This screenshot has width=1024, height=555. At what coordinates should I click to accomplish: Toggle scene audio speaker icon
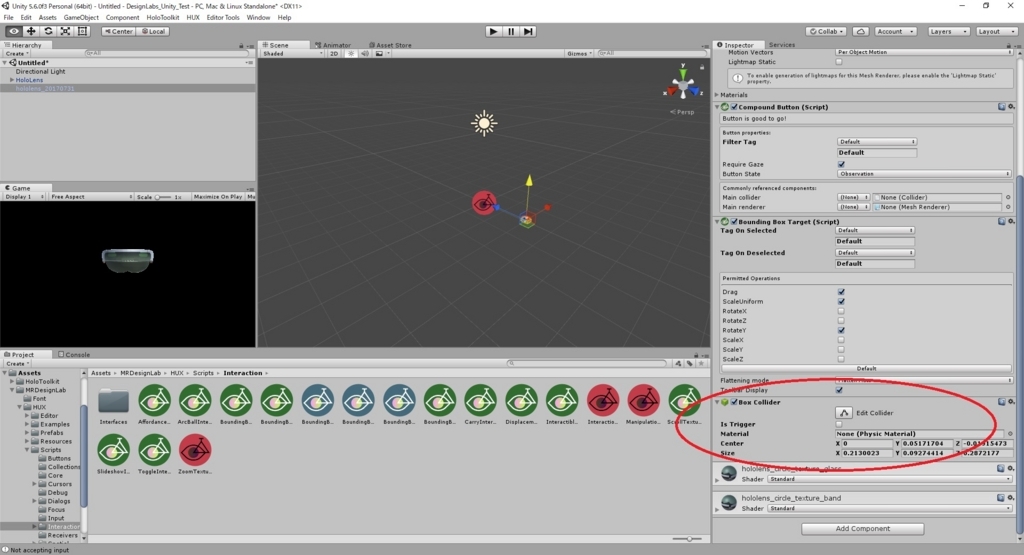[365, 54]
